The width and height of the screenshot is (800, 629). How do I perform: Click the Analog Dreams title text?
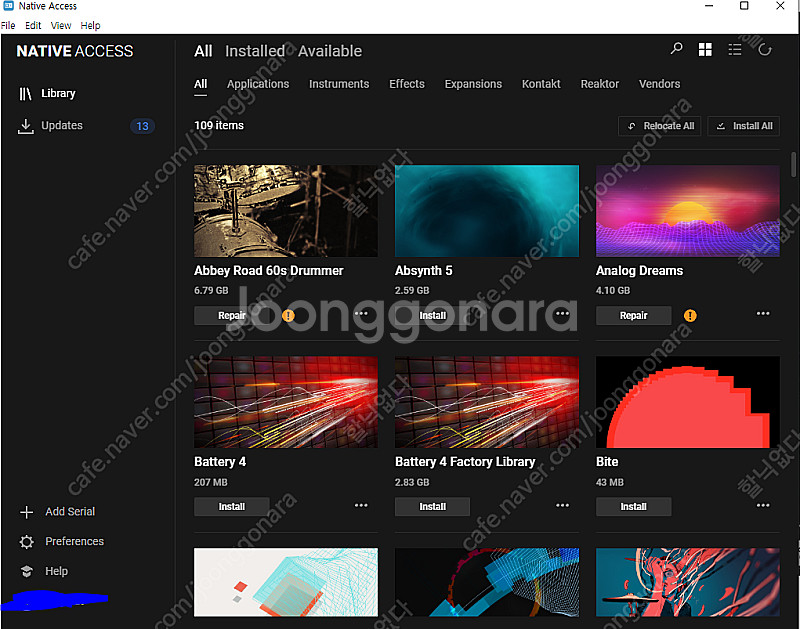tap(639, 271)
